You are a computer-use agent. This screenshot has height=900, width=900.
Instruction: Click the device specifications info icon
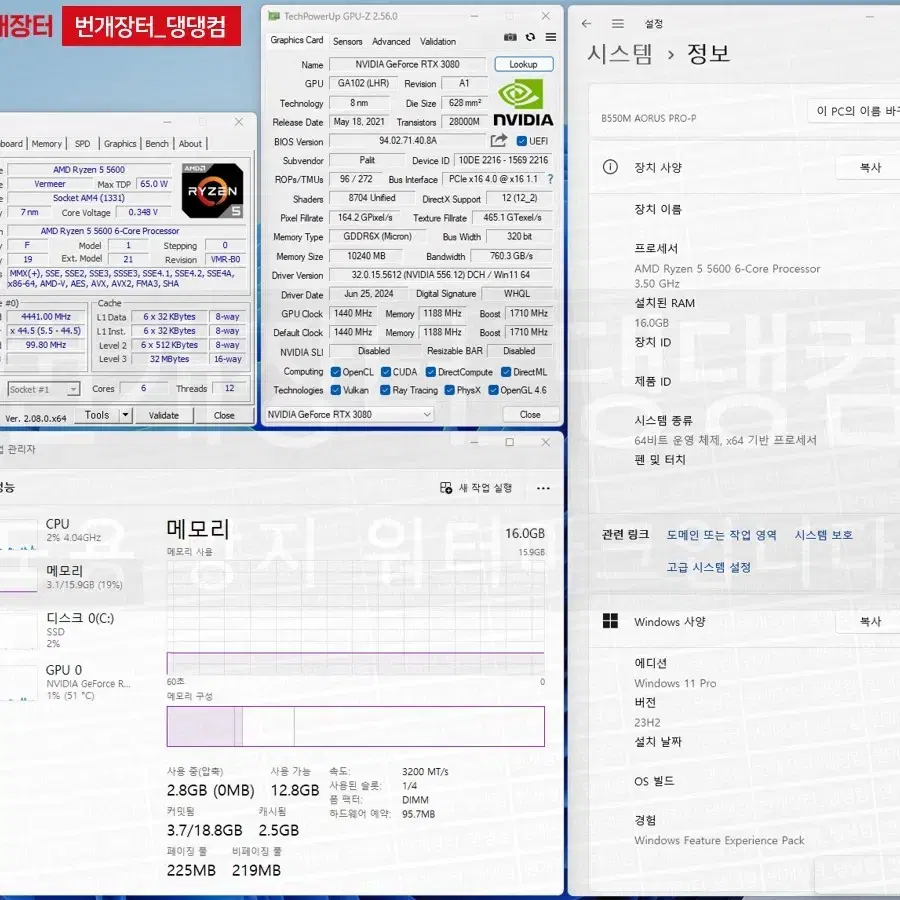[x=610, y=167]
